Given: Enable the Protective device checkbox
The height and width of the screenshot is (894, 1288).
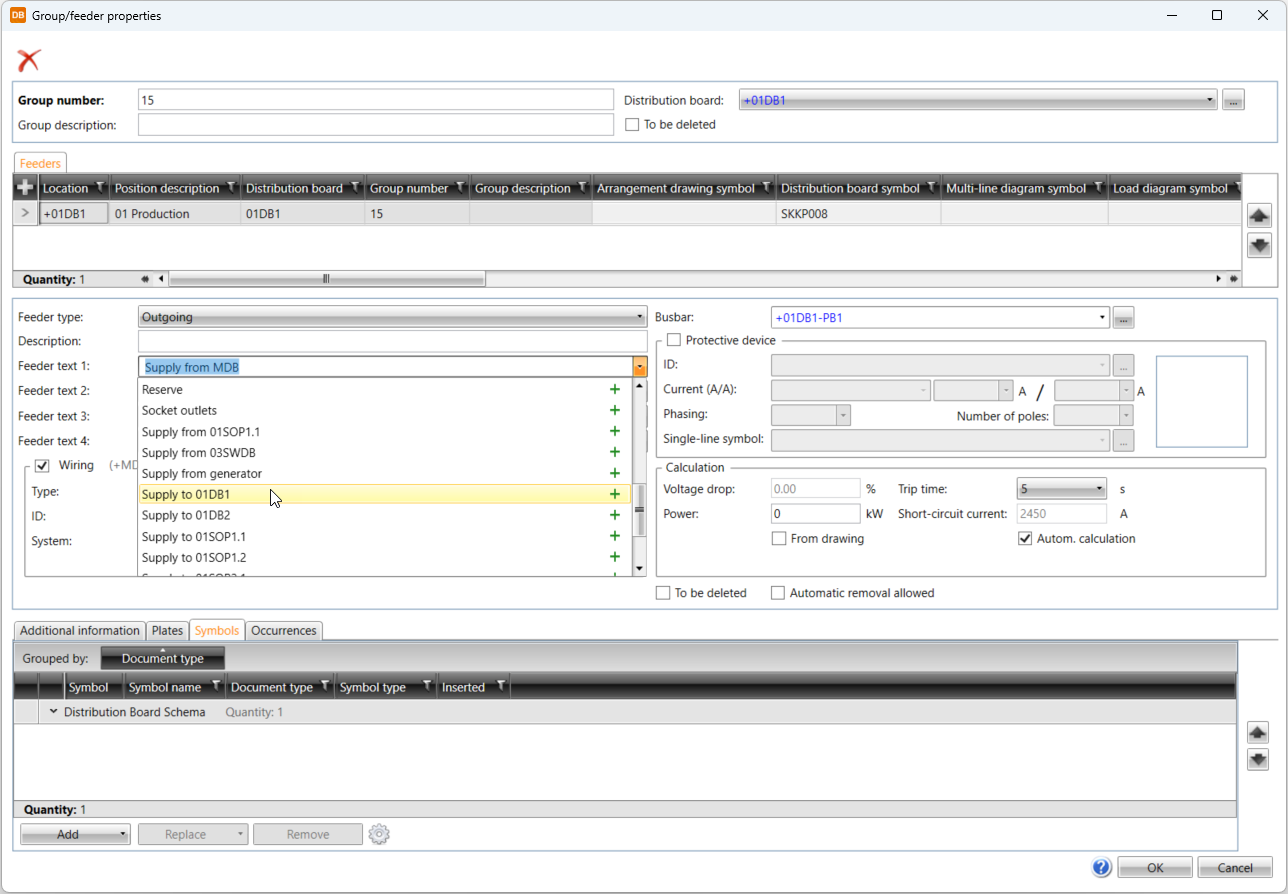Looking at the screenshot, I should pyautogui.click(x=674, y=341).
